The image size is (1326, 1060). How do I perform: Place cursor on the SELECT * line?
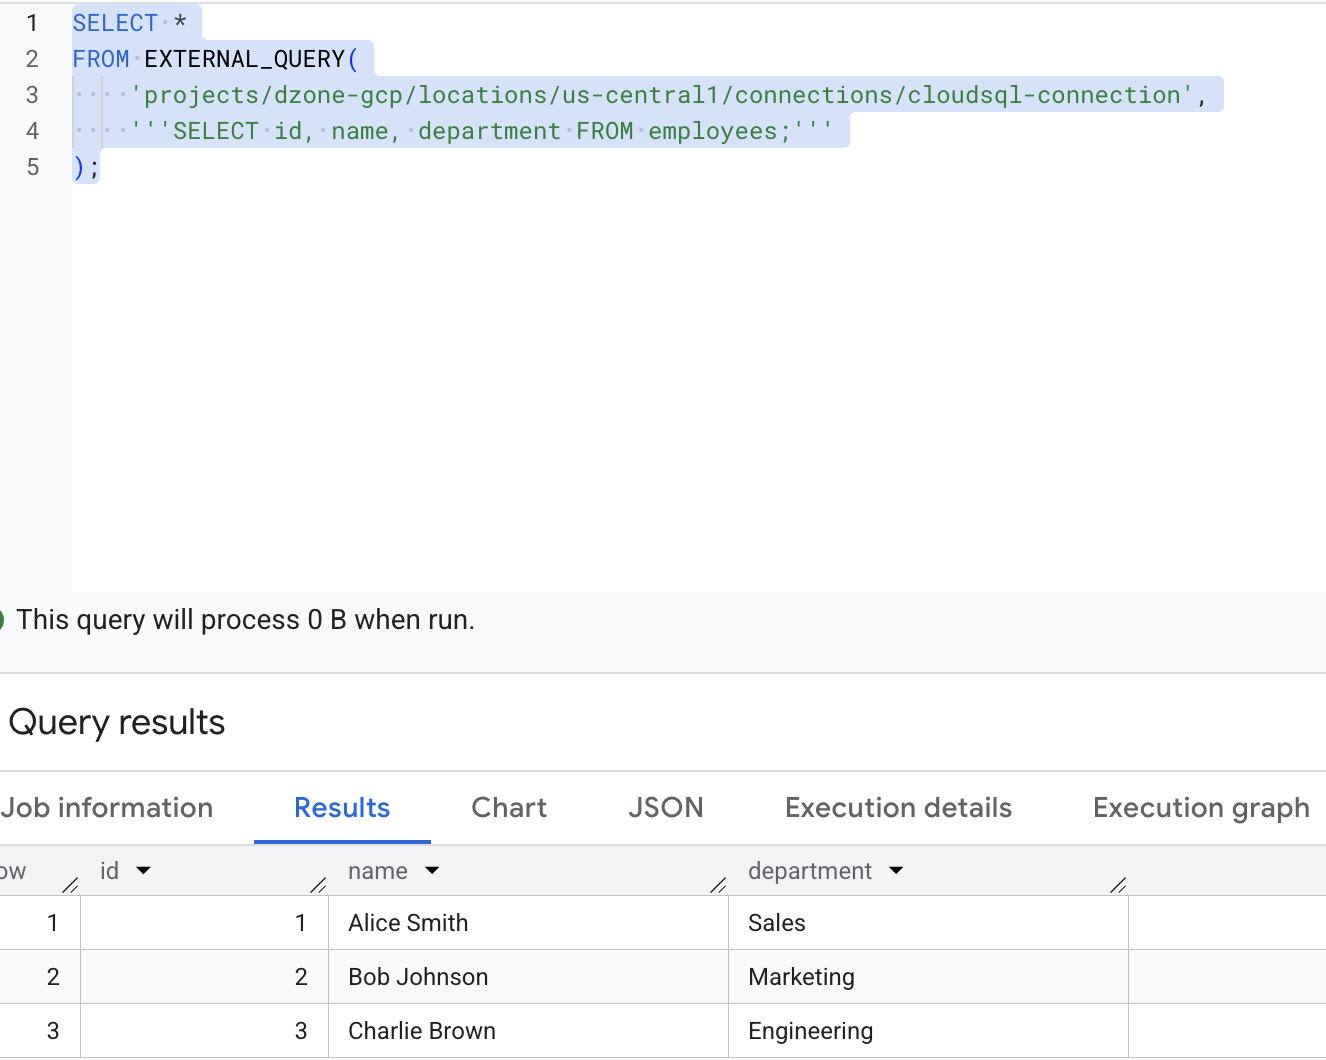(x=130, y=23)
